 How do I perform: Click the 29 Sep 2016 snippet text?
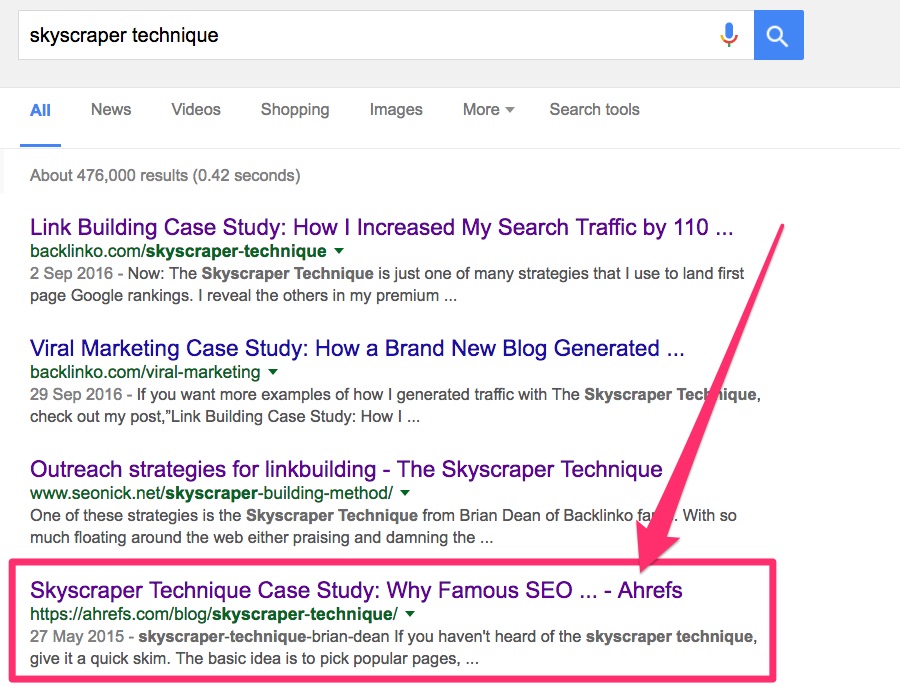[x=395, y=406]
